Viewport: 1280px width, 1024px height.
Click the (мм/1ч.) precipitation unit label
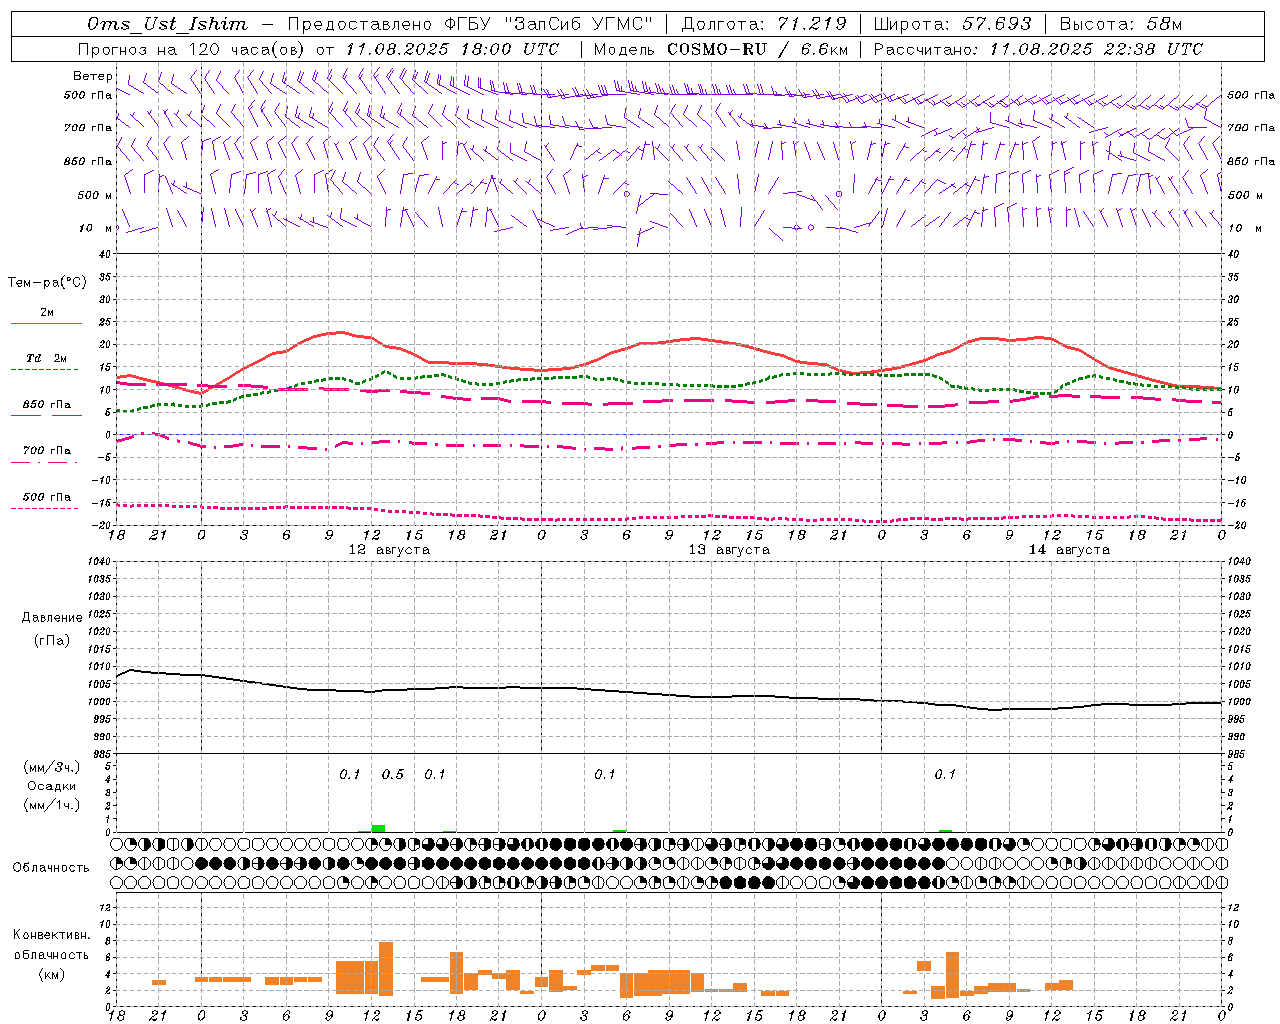click(52, 805)
